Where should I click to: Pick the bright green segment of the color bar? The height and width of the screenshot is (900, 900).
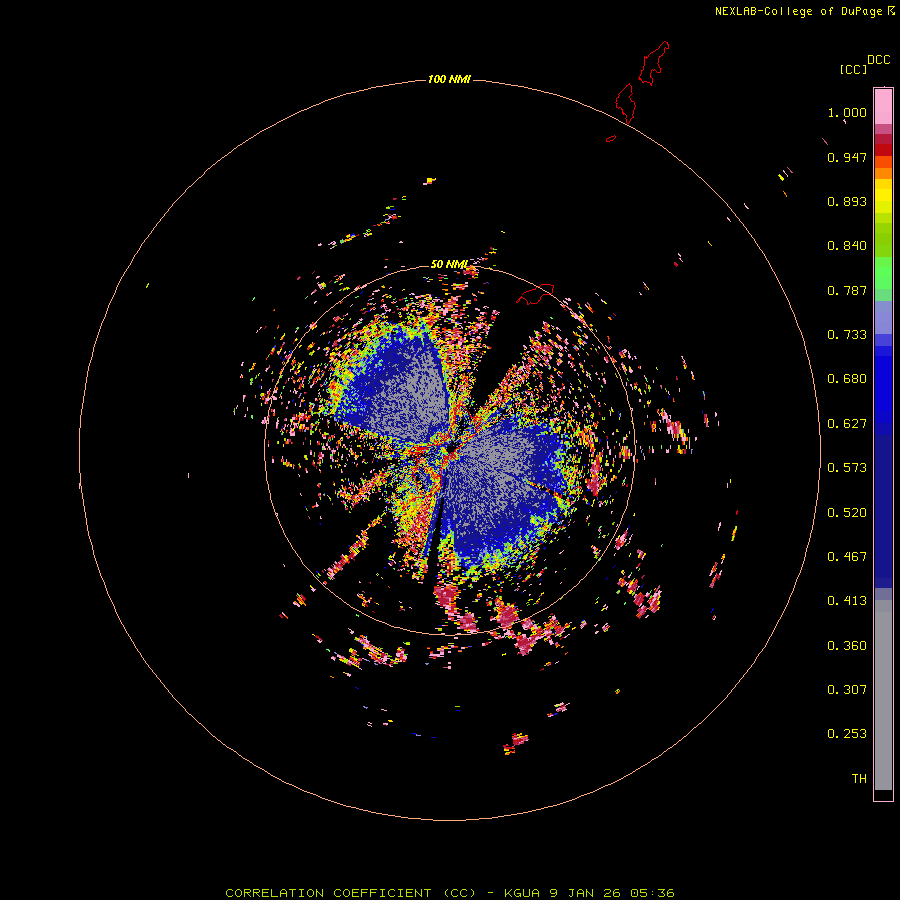pyautogui.click(x=883, y=273)
